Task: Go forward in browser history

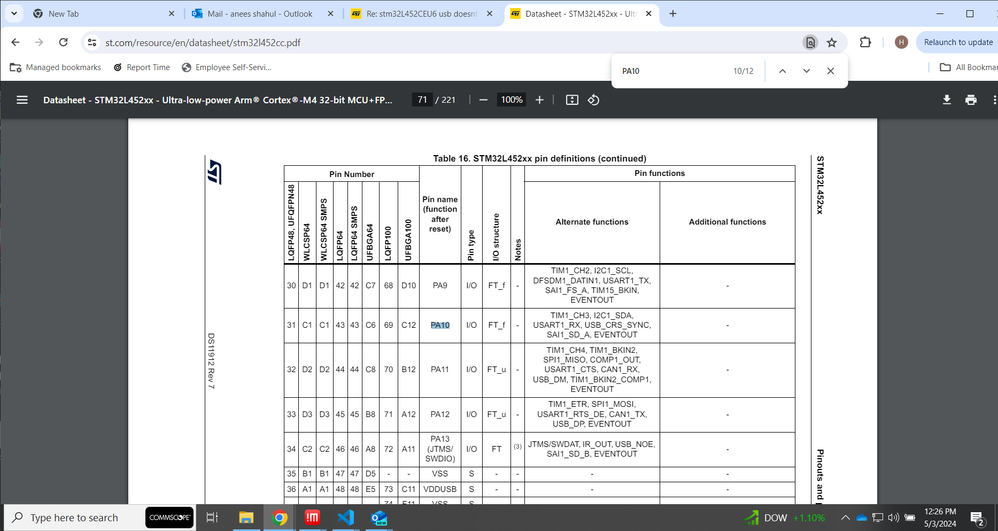Action: click(x=39, y=43)
